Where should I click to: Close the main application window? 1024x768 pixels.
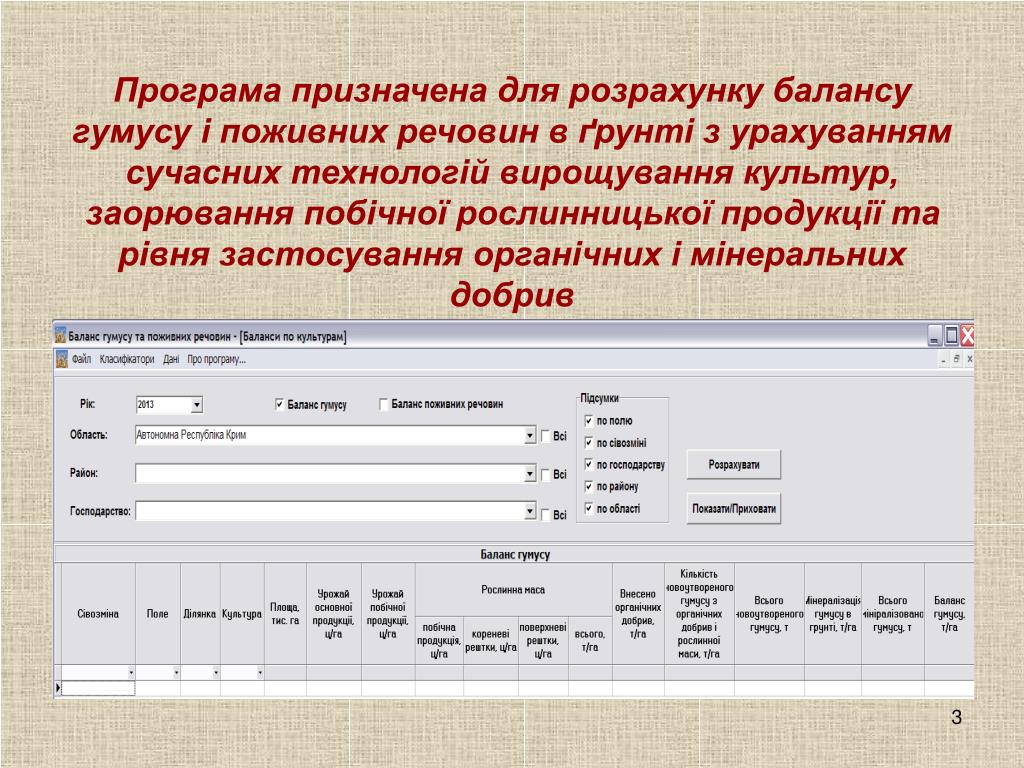967,336
